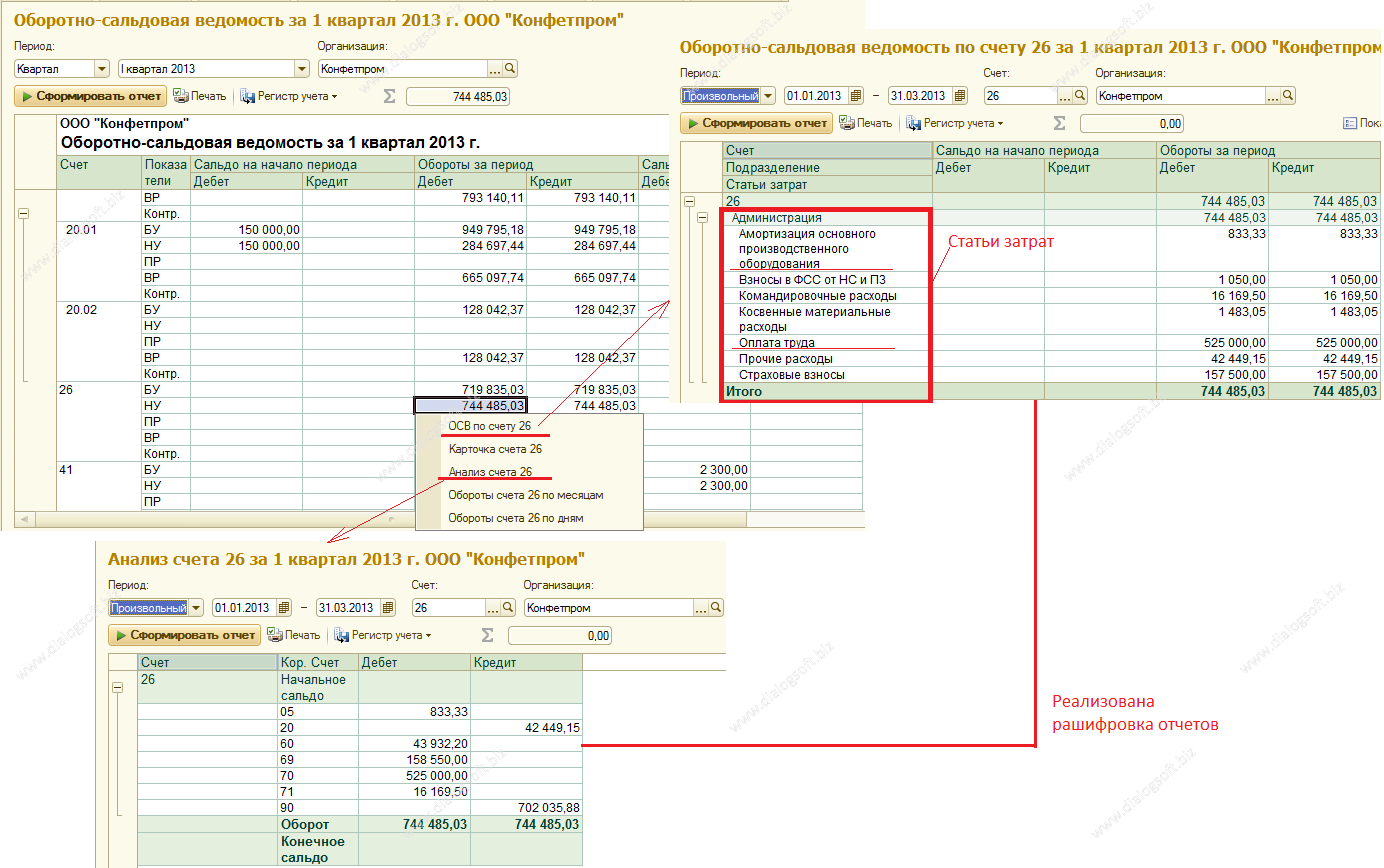Click Сформировать отчет in main ОСВ window
The image size is (1384, 868).
[x=90, y=97]
